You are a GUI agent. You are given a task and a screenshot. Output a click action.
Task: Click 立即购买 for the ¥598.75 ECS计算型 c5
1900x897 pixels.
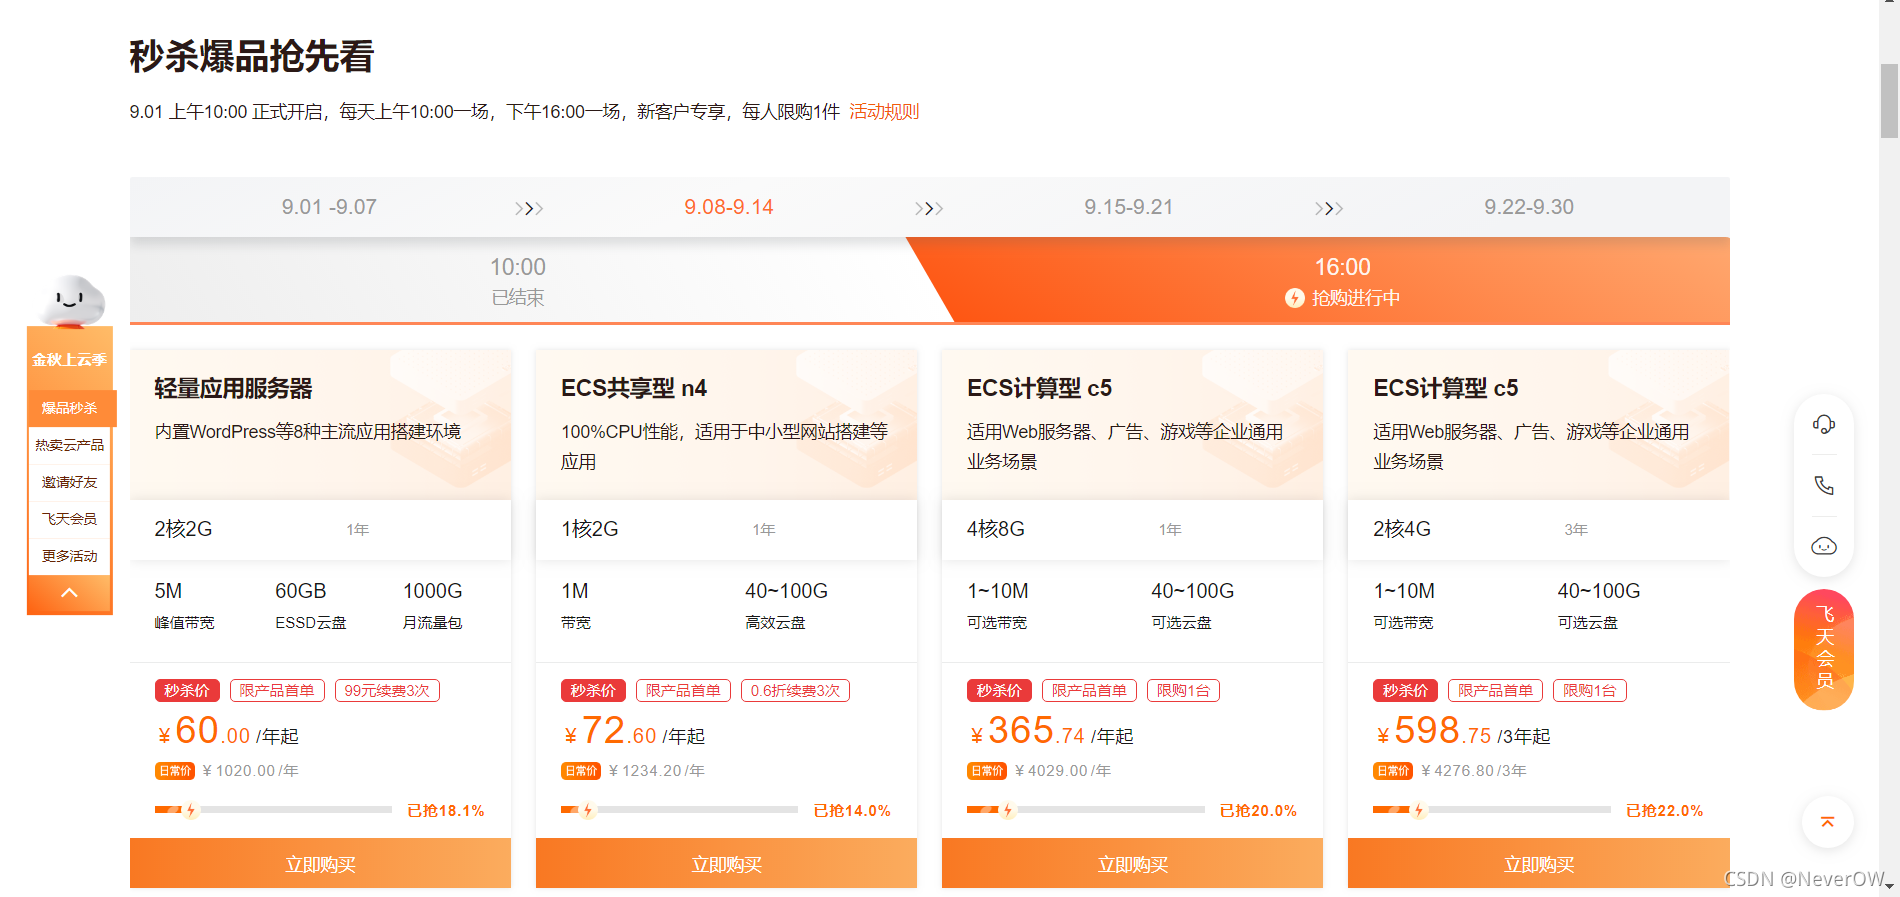[1539, 864]
